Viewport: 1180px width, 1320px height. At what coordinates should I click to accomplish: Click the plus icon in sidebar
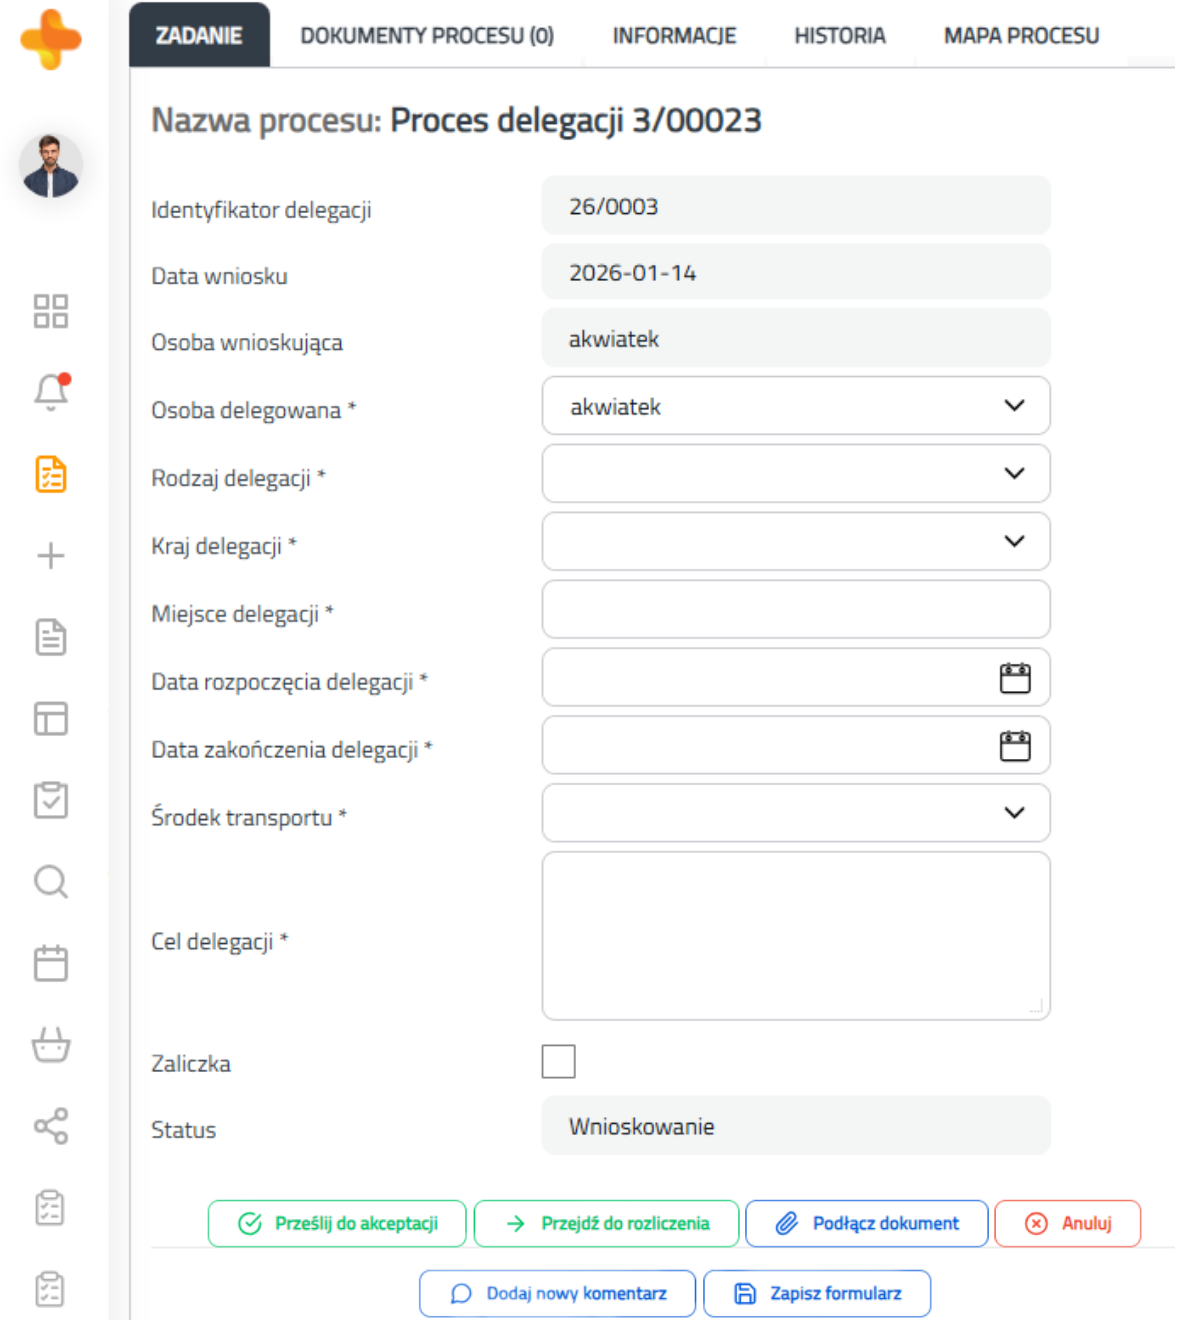point(51,556)
